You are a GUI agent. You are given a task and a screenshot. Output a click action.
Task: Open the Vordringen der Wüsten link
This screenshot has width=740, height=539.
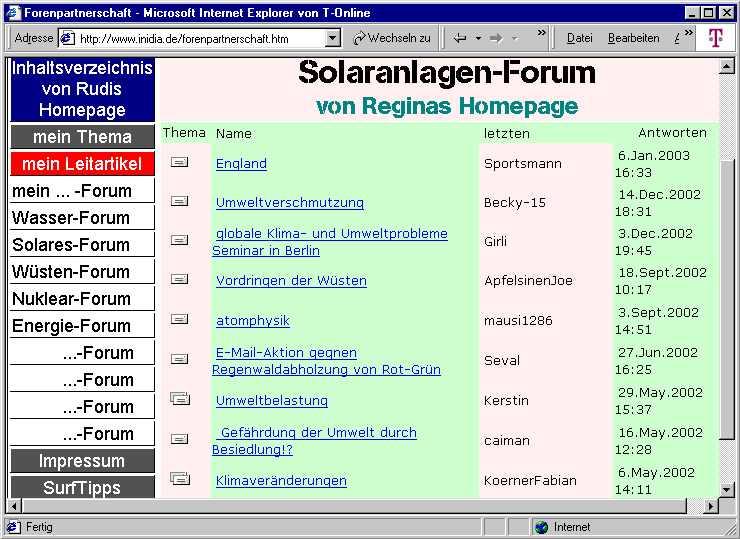pos(291,280)
